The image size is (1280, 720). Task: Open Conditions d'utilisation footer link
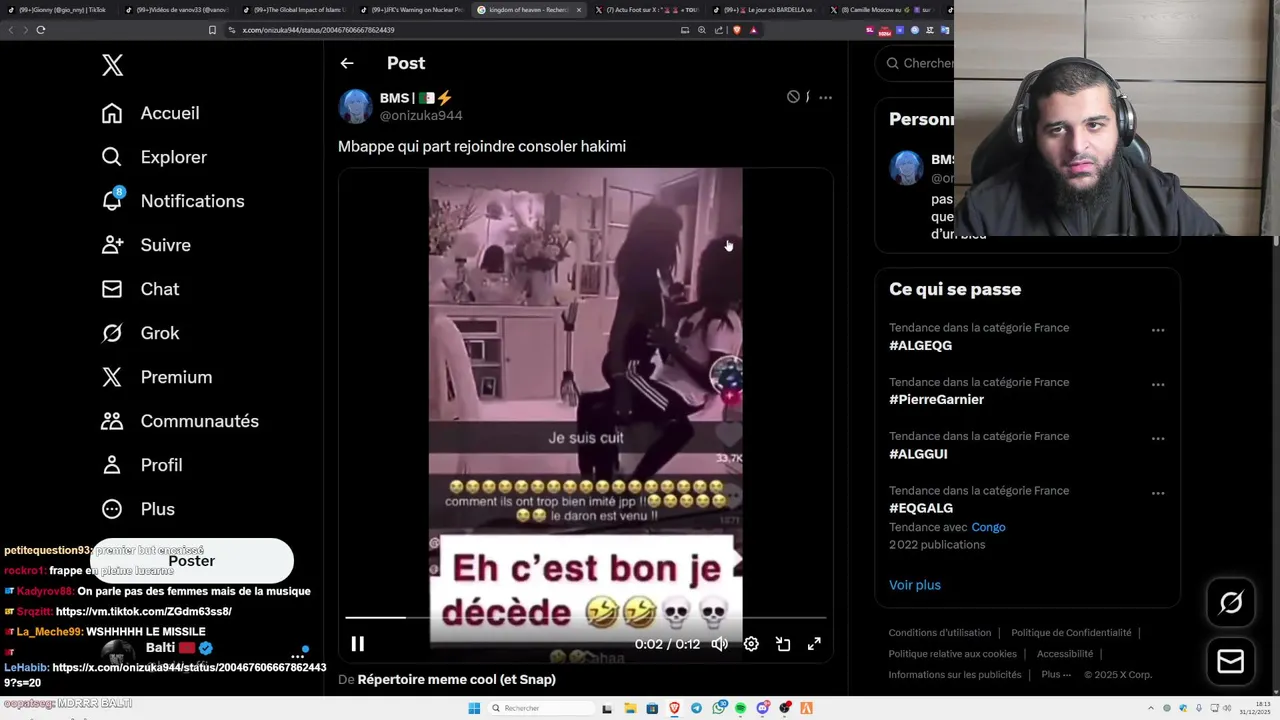tap(940, 633)
